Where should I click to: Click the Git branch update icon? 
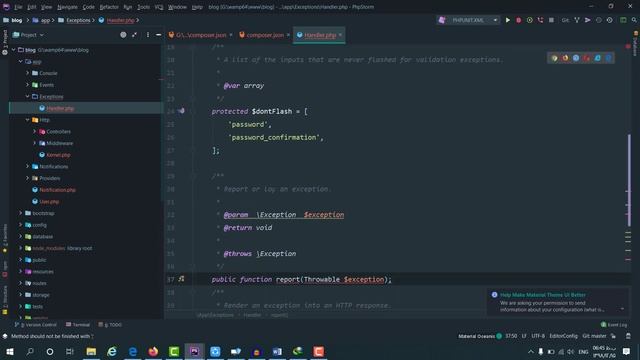pyautogui.click(x=577, y=20)
